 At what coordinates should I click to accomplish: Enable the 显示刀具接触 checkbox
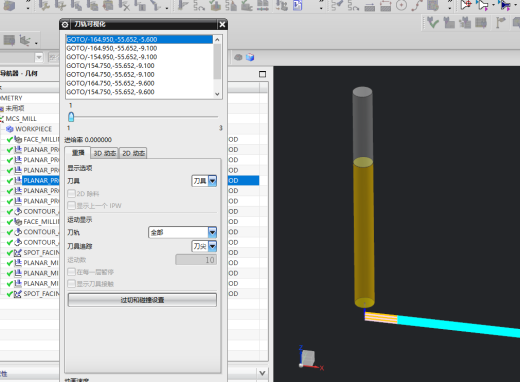click(71, 284)
